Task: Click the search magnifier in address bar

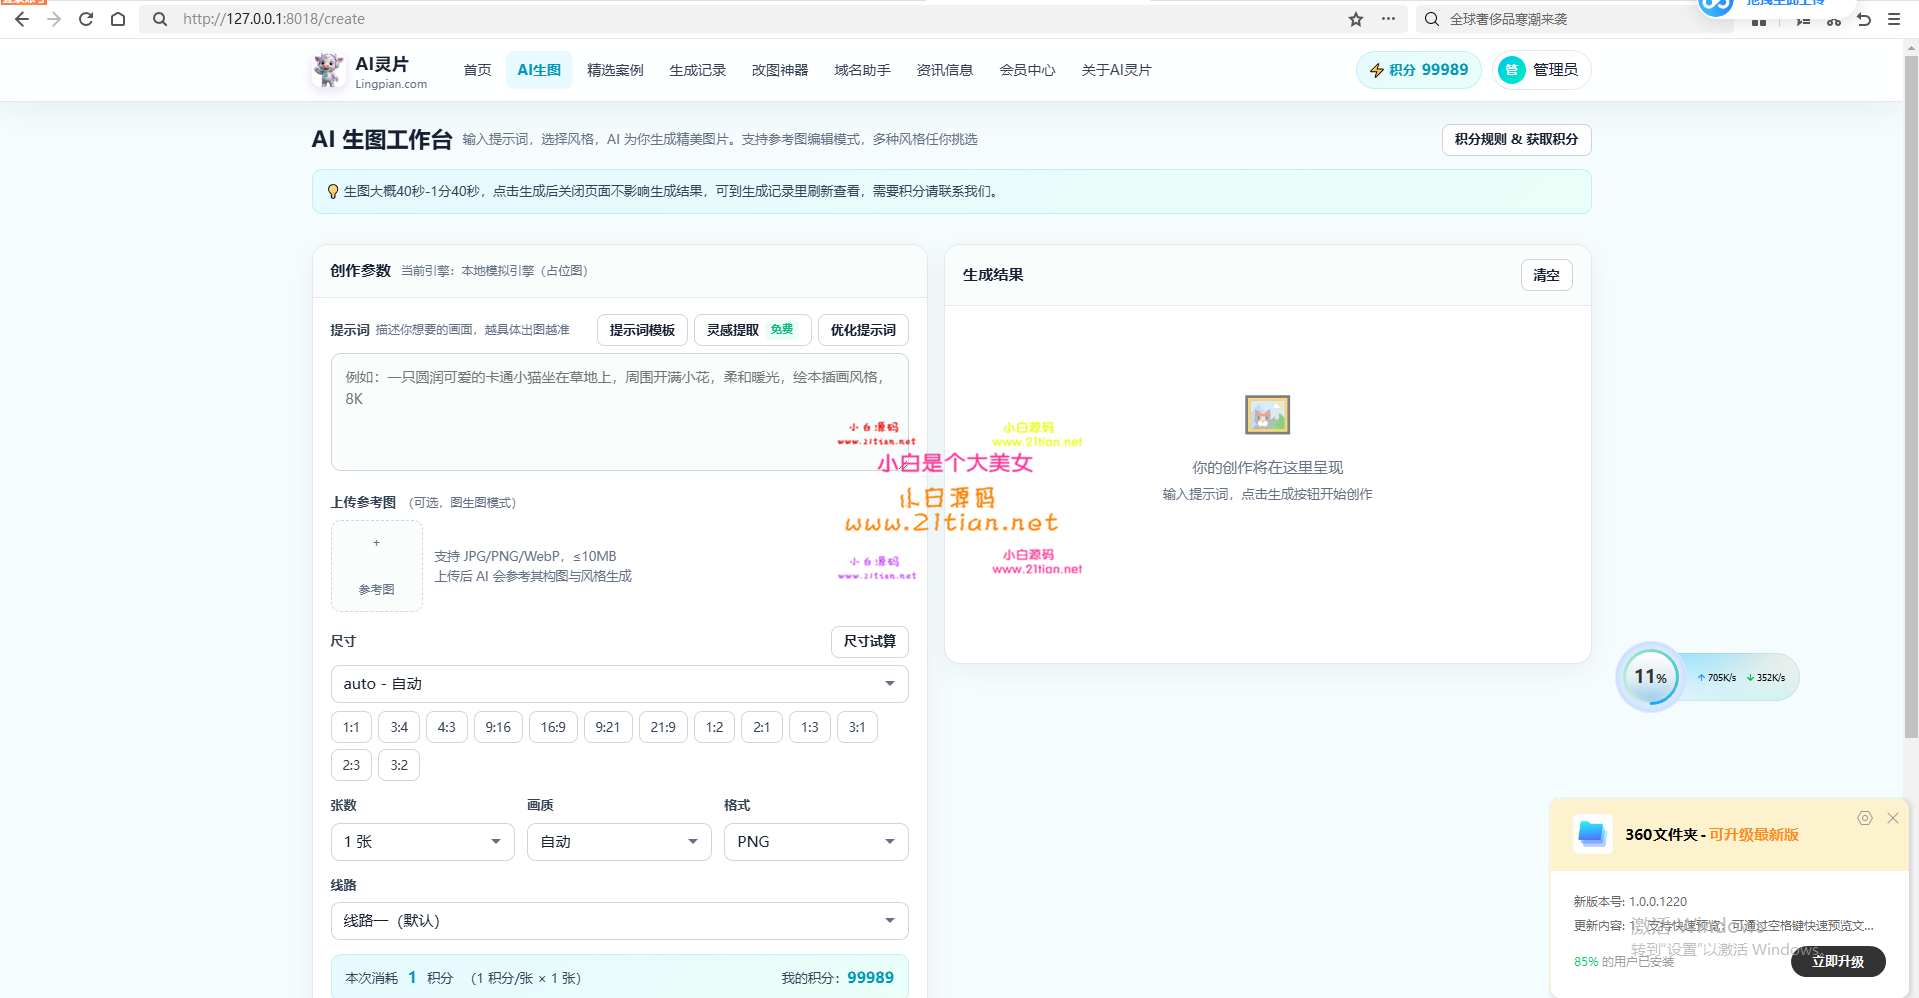Action: click(160, 19)
